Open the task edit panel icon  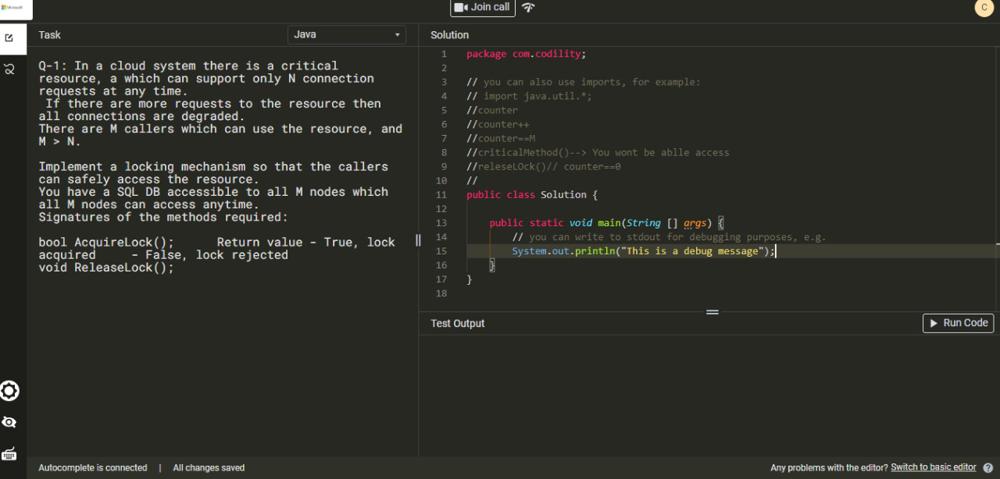[x=9, y=38]
